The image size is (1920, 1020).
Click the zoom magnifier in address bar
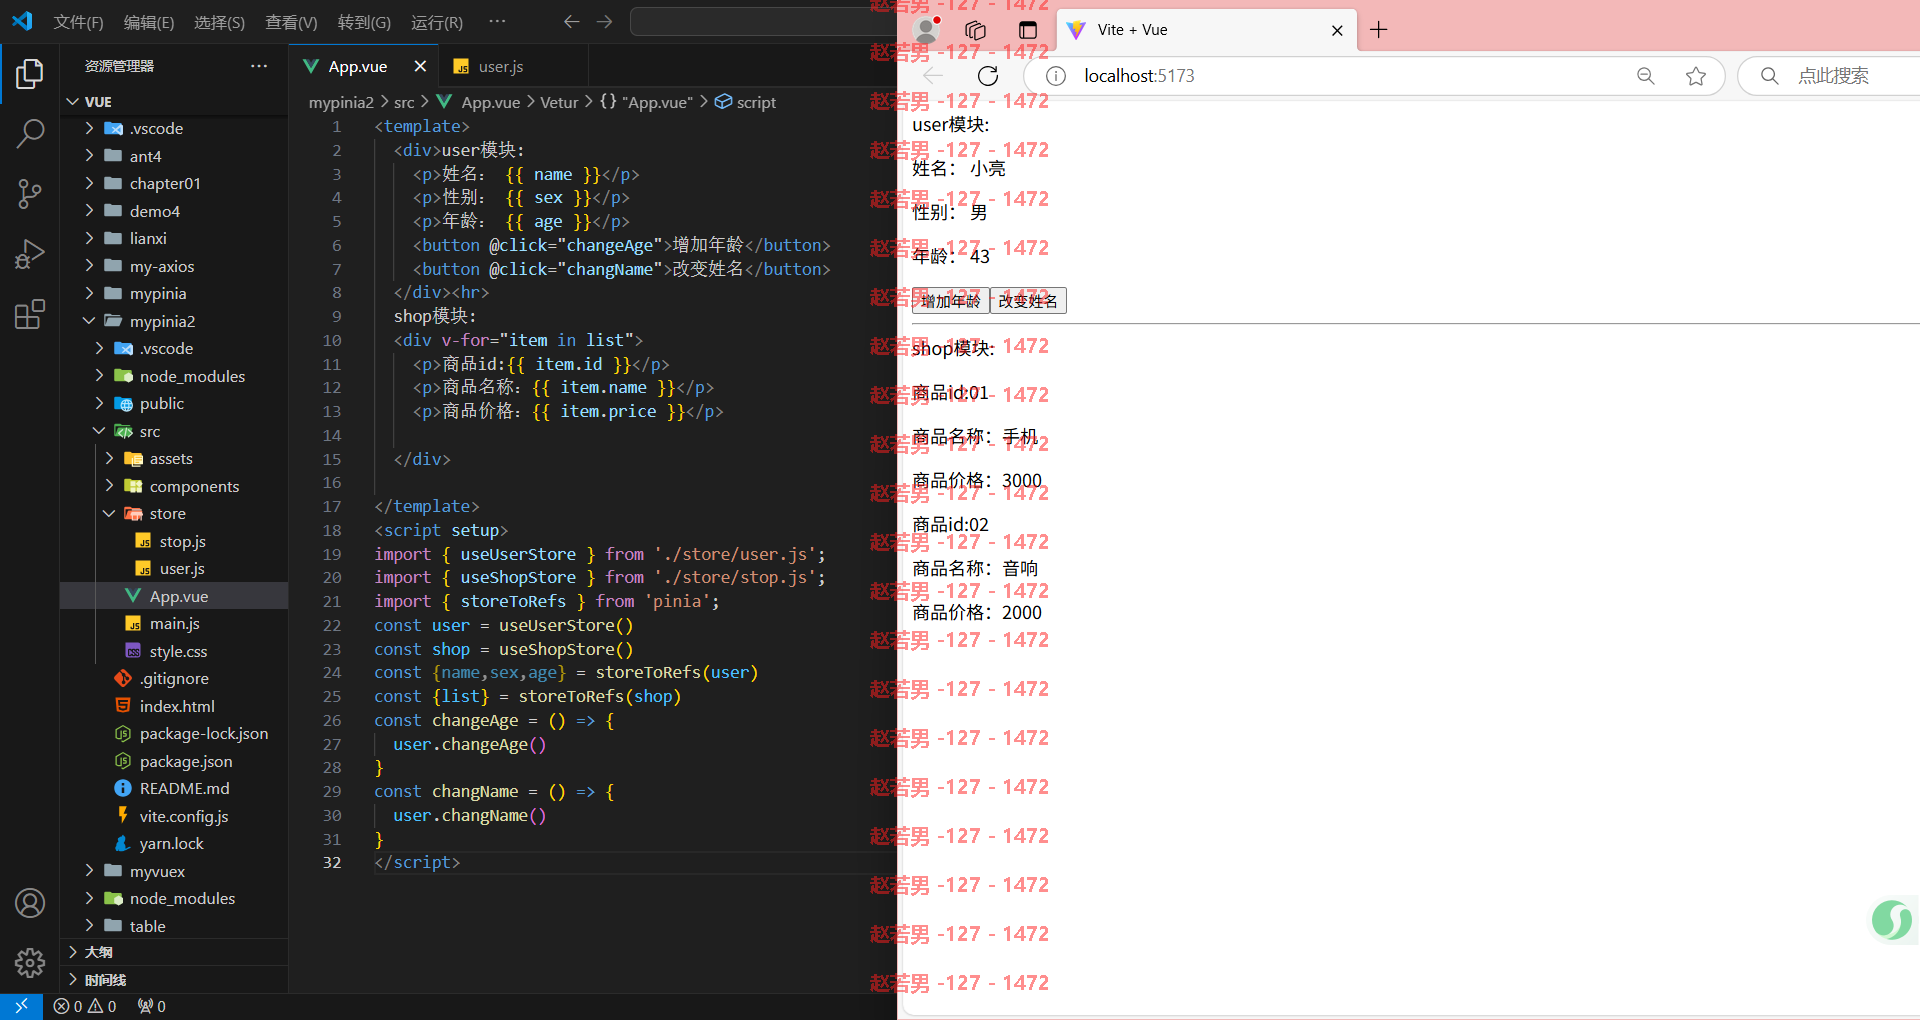[1645, 76]
